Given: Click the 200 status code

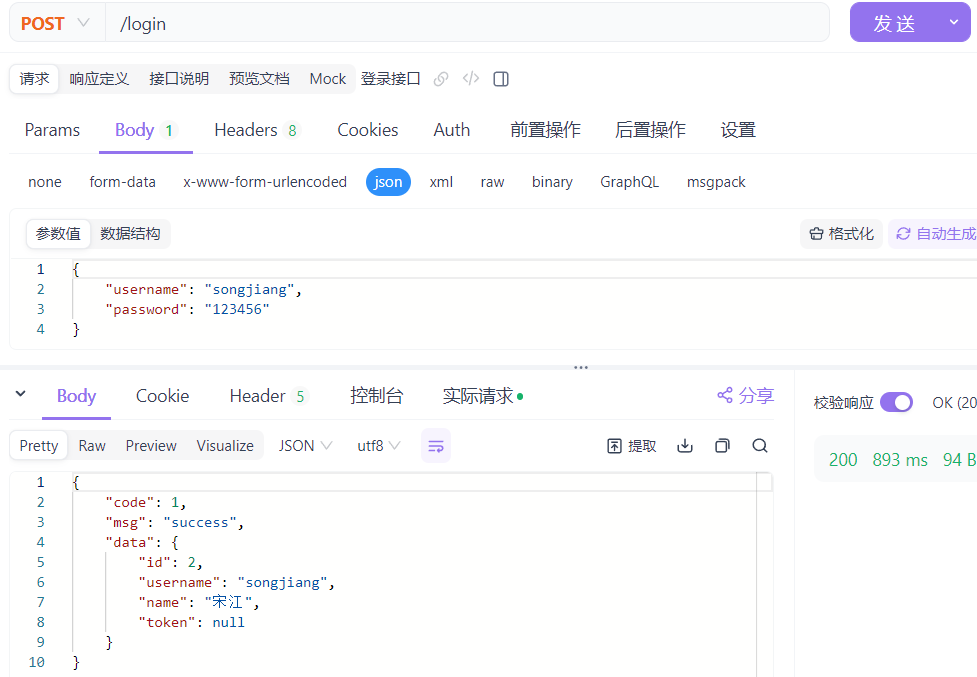Looking at the screenshot, I should tap(843, 460).
